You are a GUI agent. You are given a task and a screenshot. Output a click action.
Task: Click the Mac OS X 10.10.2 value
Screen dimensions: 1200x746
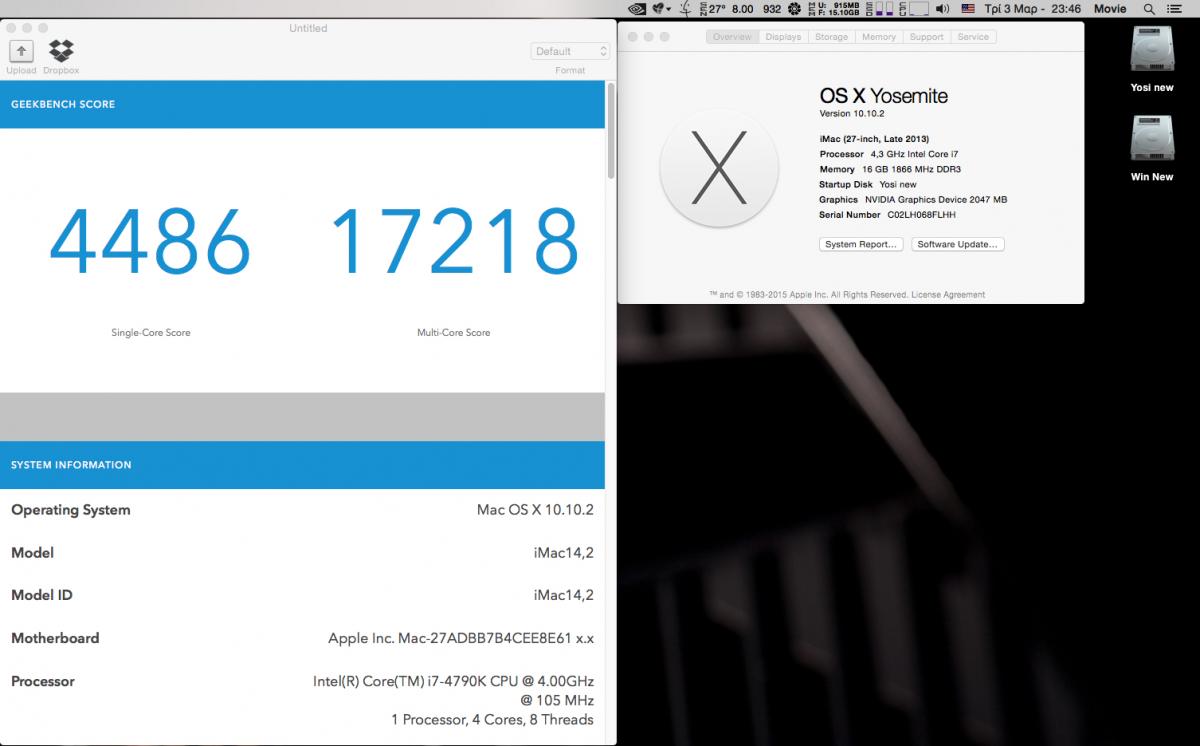click(x=535, y=509)
